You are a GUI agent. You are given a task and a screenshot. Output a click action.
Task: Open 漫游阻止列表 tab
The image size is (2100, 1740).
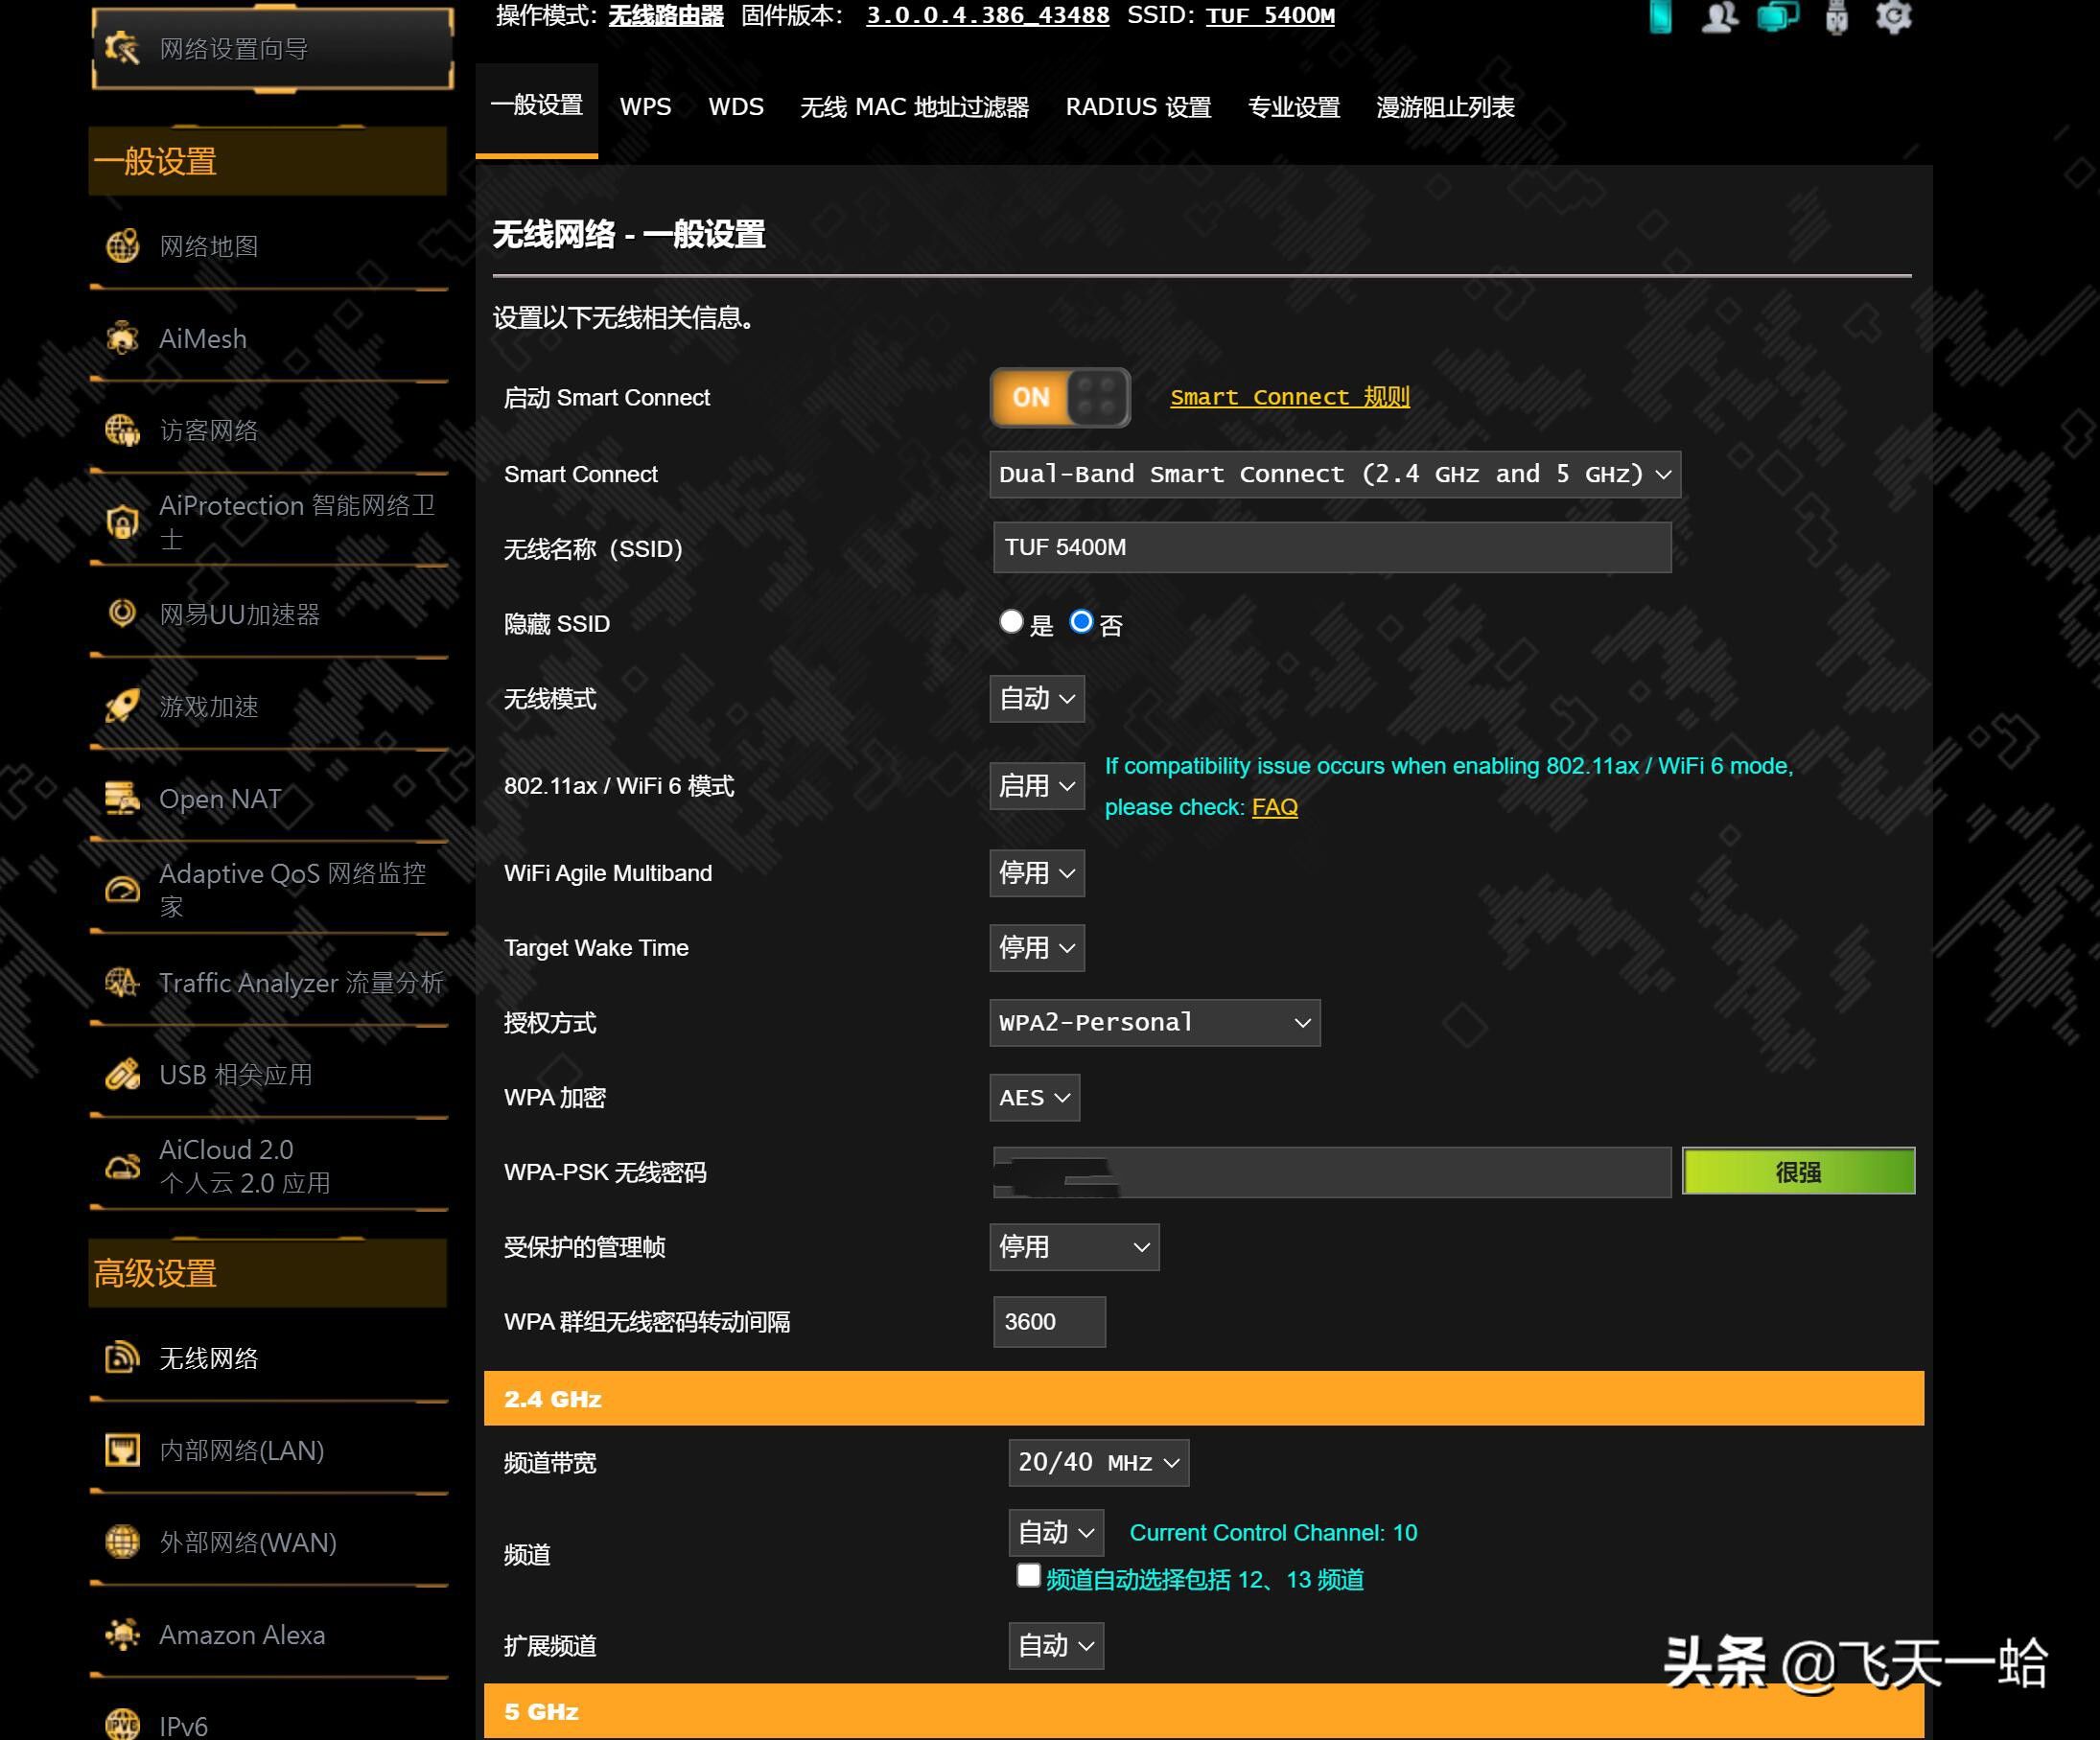click(1445, 107)
